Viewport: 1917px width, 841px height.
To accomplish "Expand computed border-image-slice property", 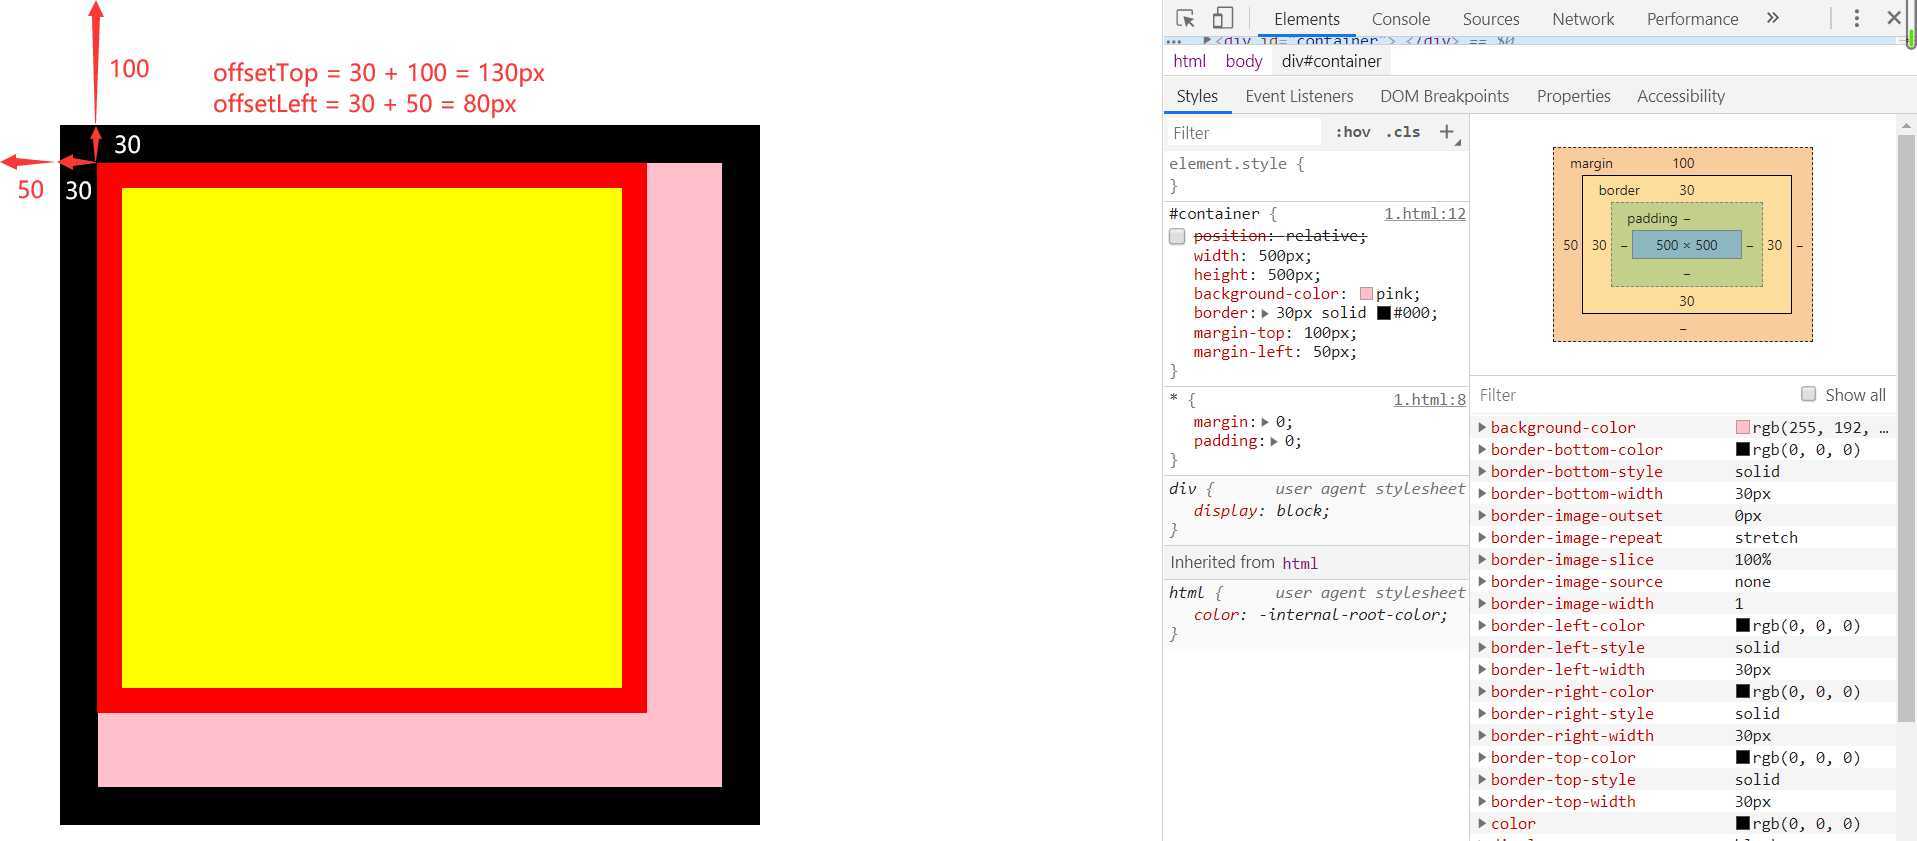I will point(1482,559).
